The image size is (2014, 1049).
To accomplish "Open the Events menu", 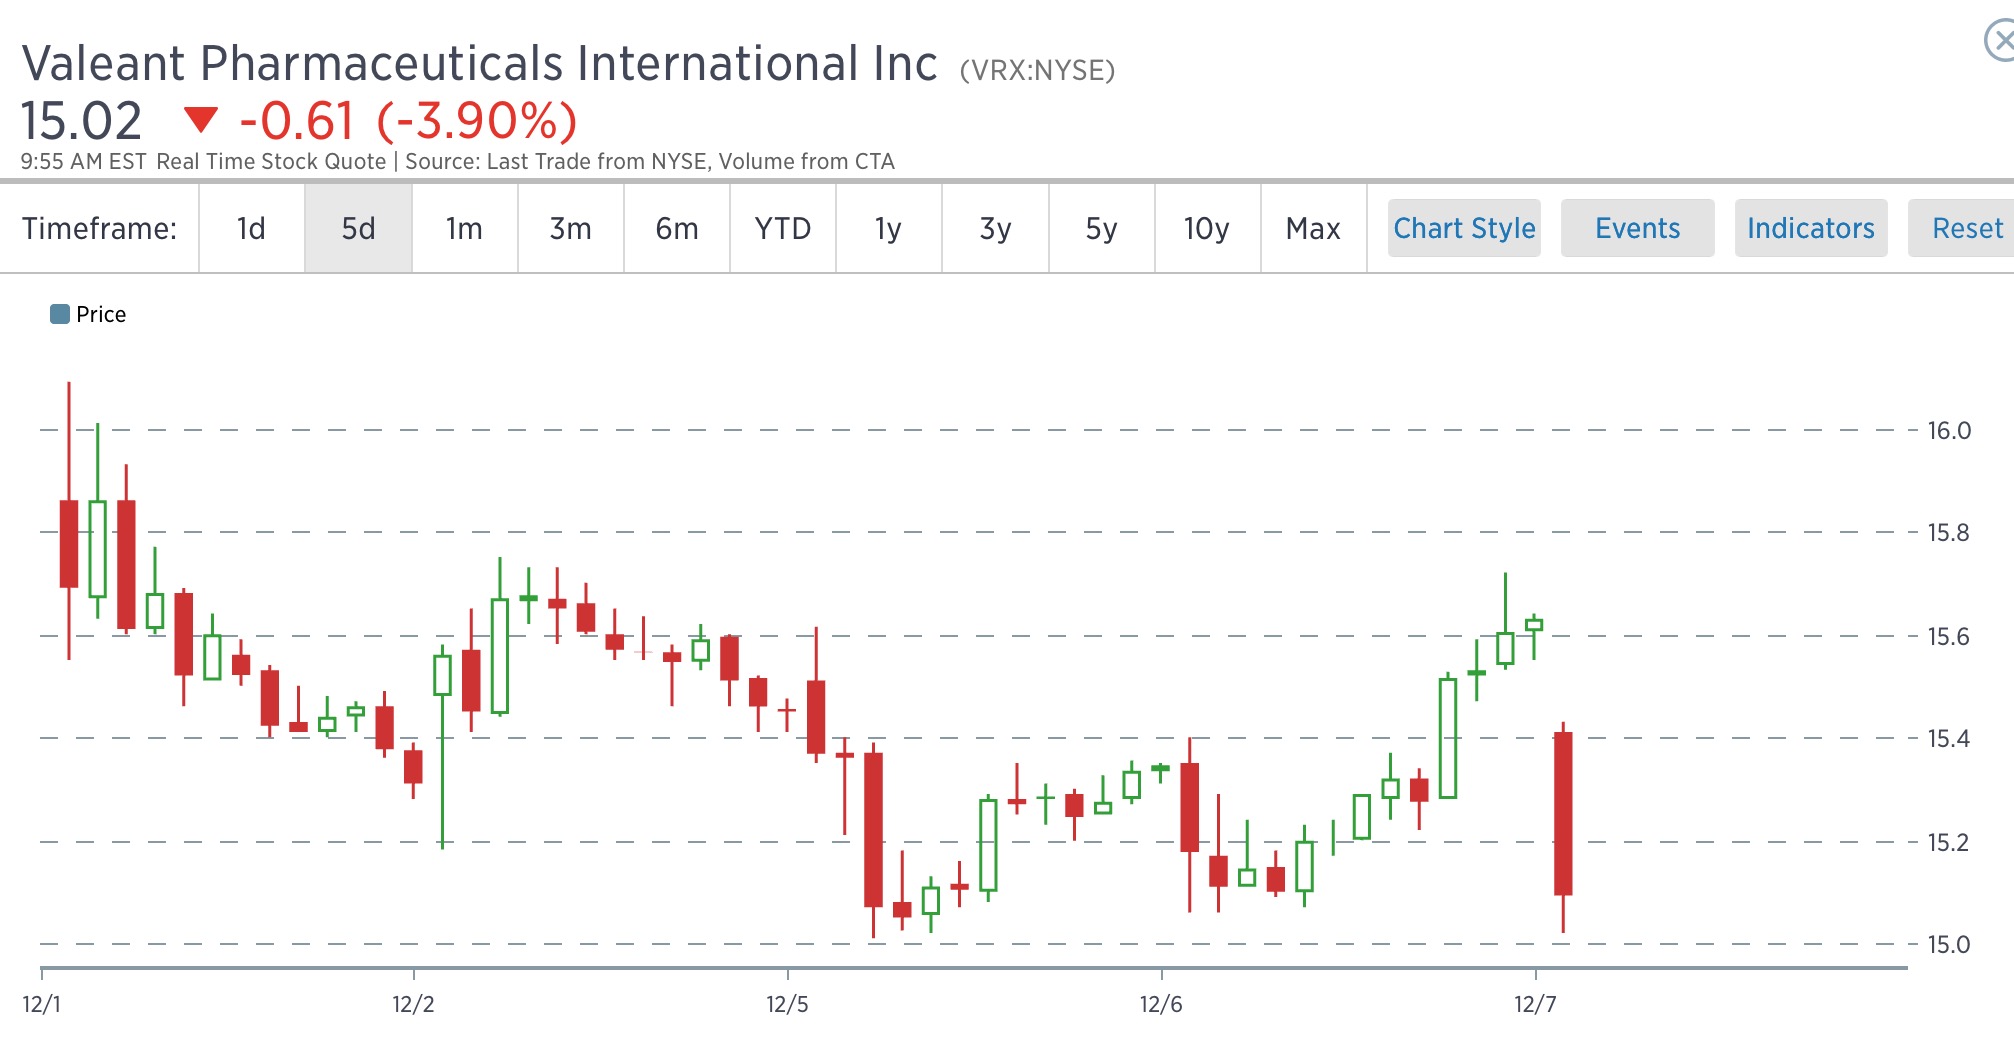I will (1638, 228).
